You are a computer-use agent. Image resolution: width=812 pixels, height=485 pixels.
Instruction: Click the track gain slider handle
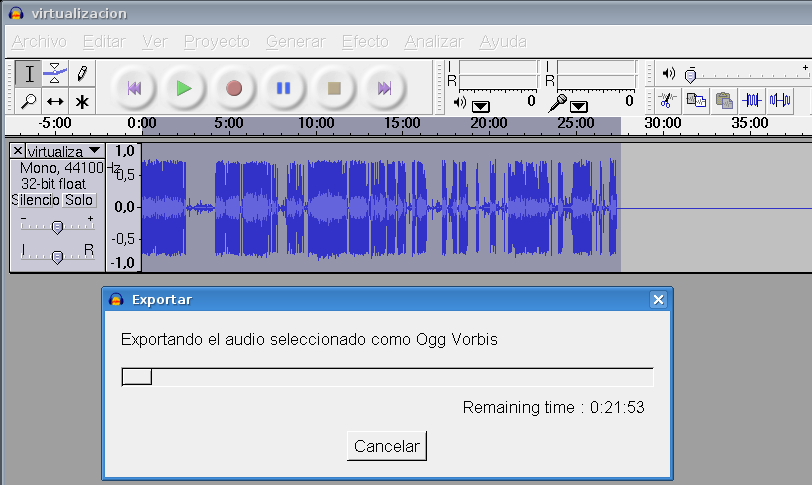(x=57, y=227)
